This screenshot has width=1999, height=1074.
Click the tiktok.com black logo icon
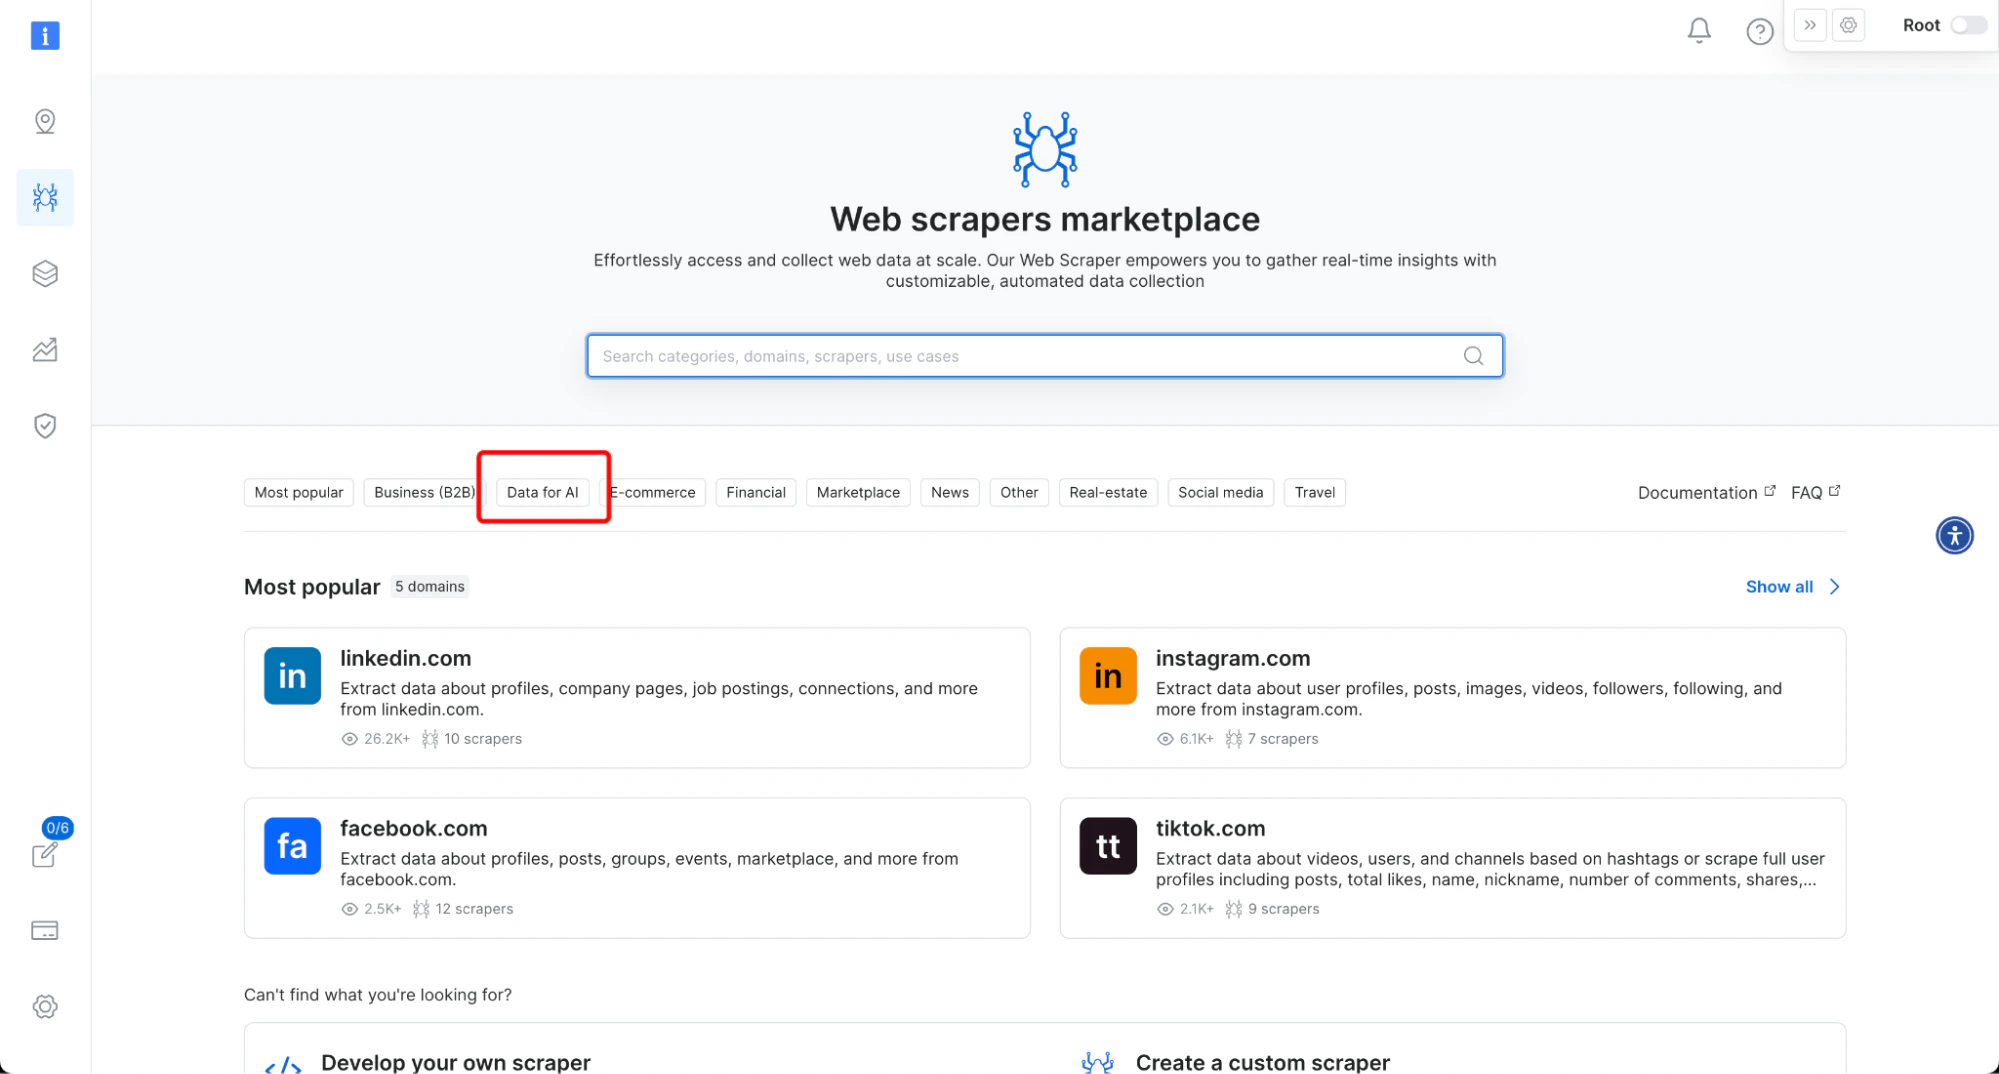point(1108,846)
